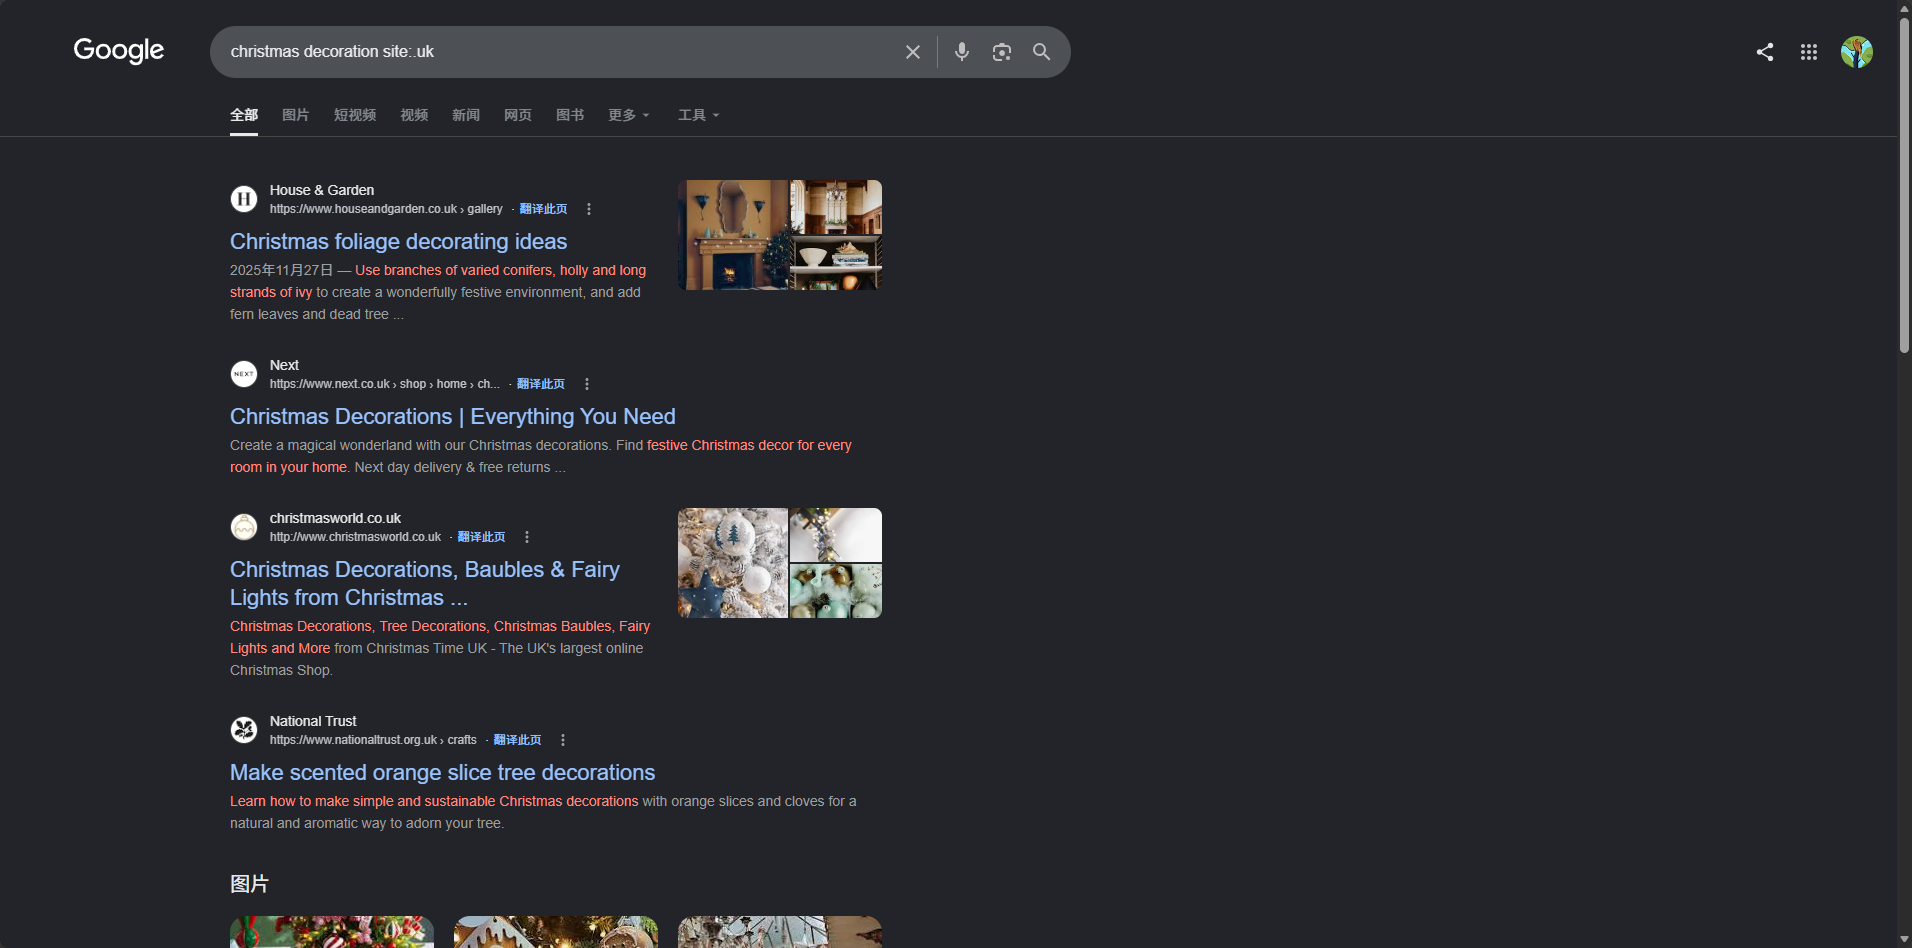The image size is (1912, 948).
Task: Click the scrollbar up arrow
Action: point(1905,8)
